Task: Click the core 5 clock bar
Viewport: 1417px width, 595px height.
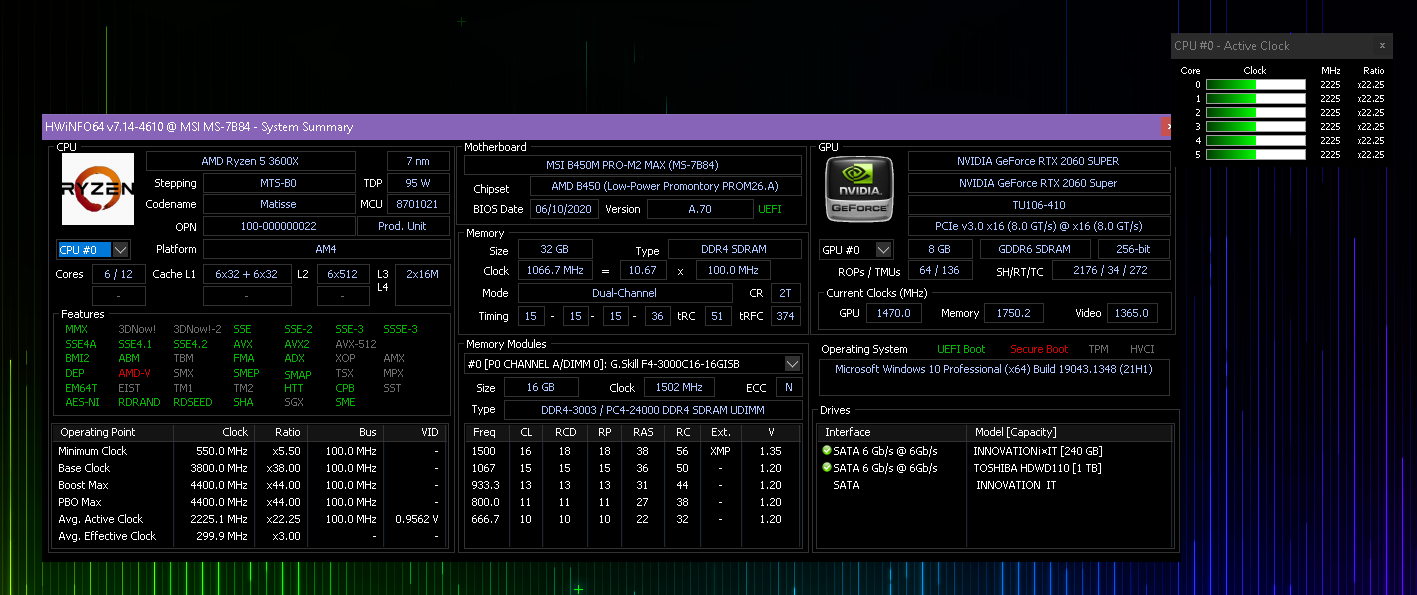Action: [x=1255, y=155]
